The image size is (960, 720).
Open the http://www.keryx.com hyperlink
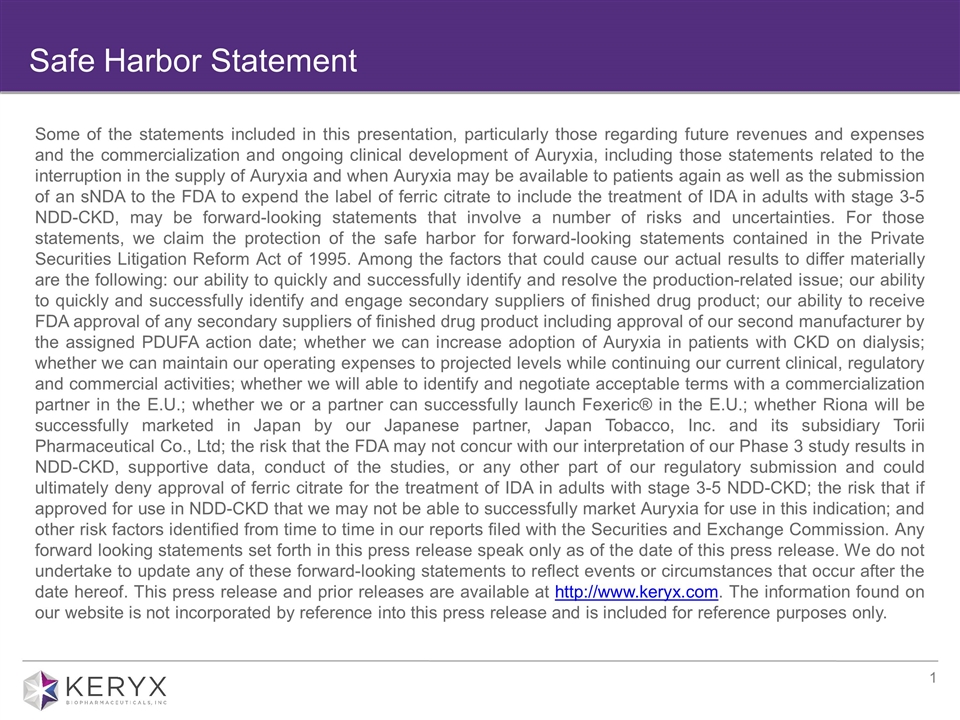click(x=636, y=593)
